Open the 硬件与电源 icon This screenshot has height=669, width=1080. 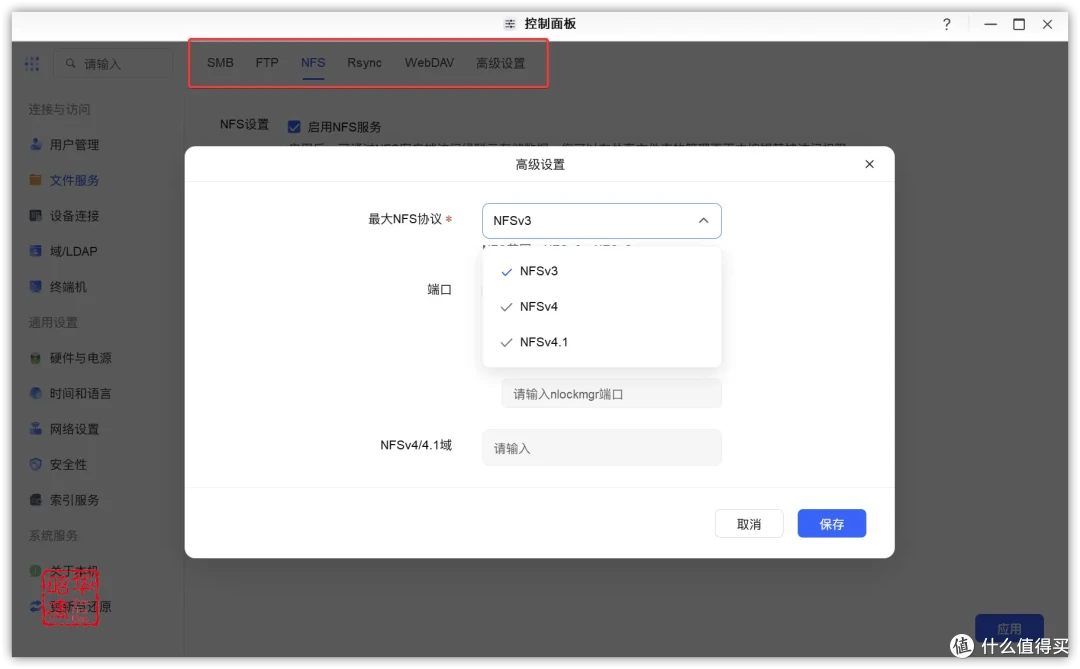click(36, 358)
